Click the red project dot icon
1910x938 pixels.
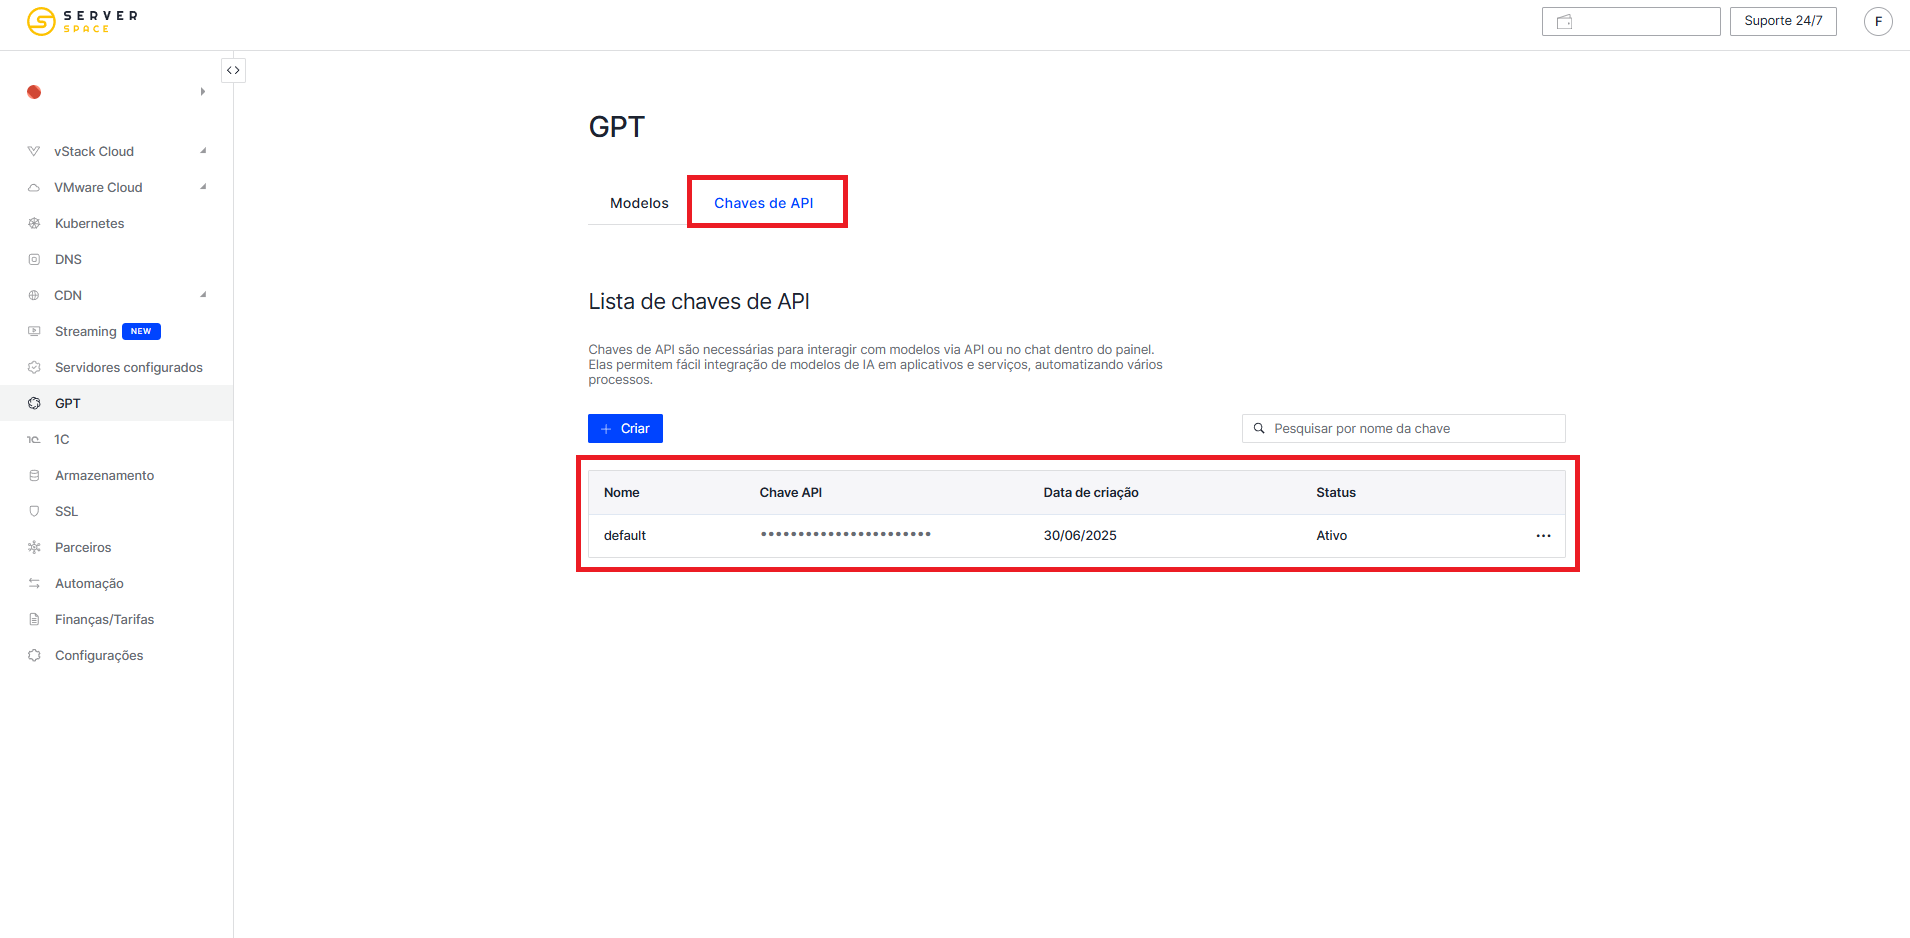coord(34,92)
